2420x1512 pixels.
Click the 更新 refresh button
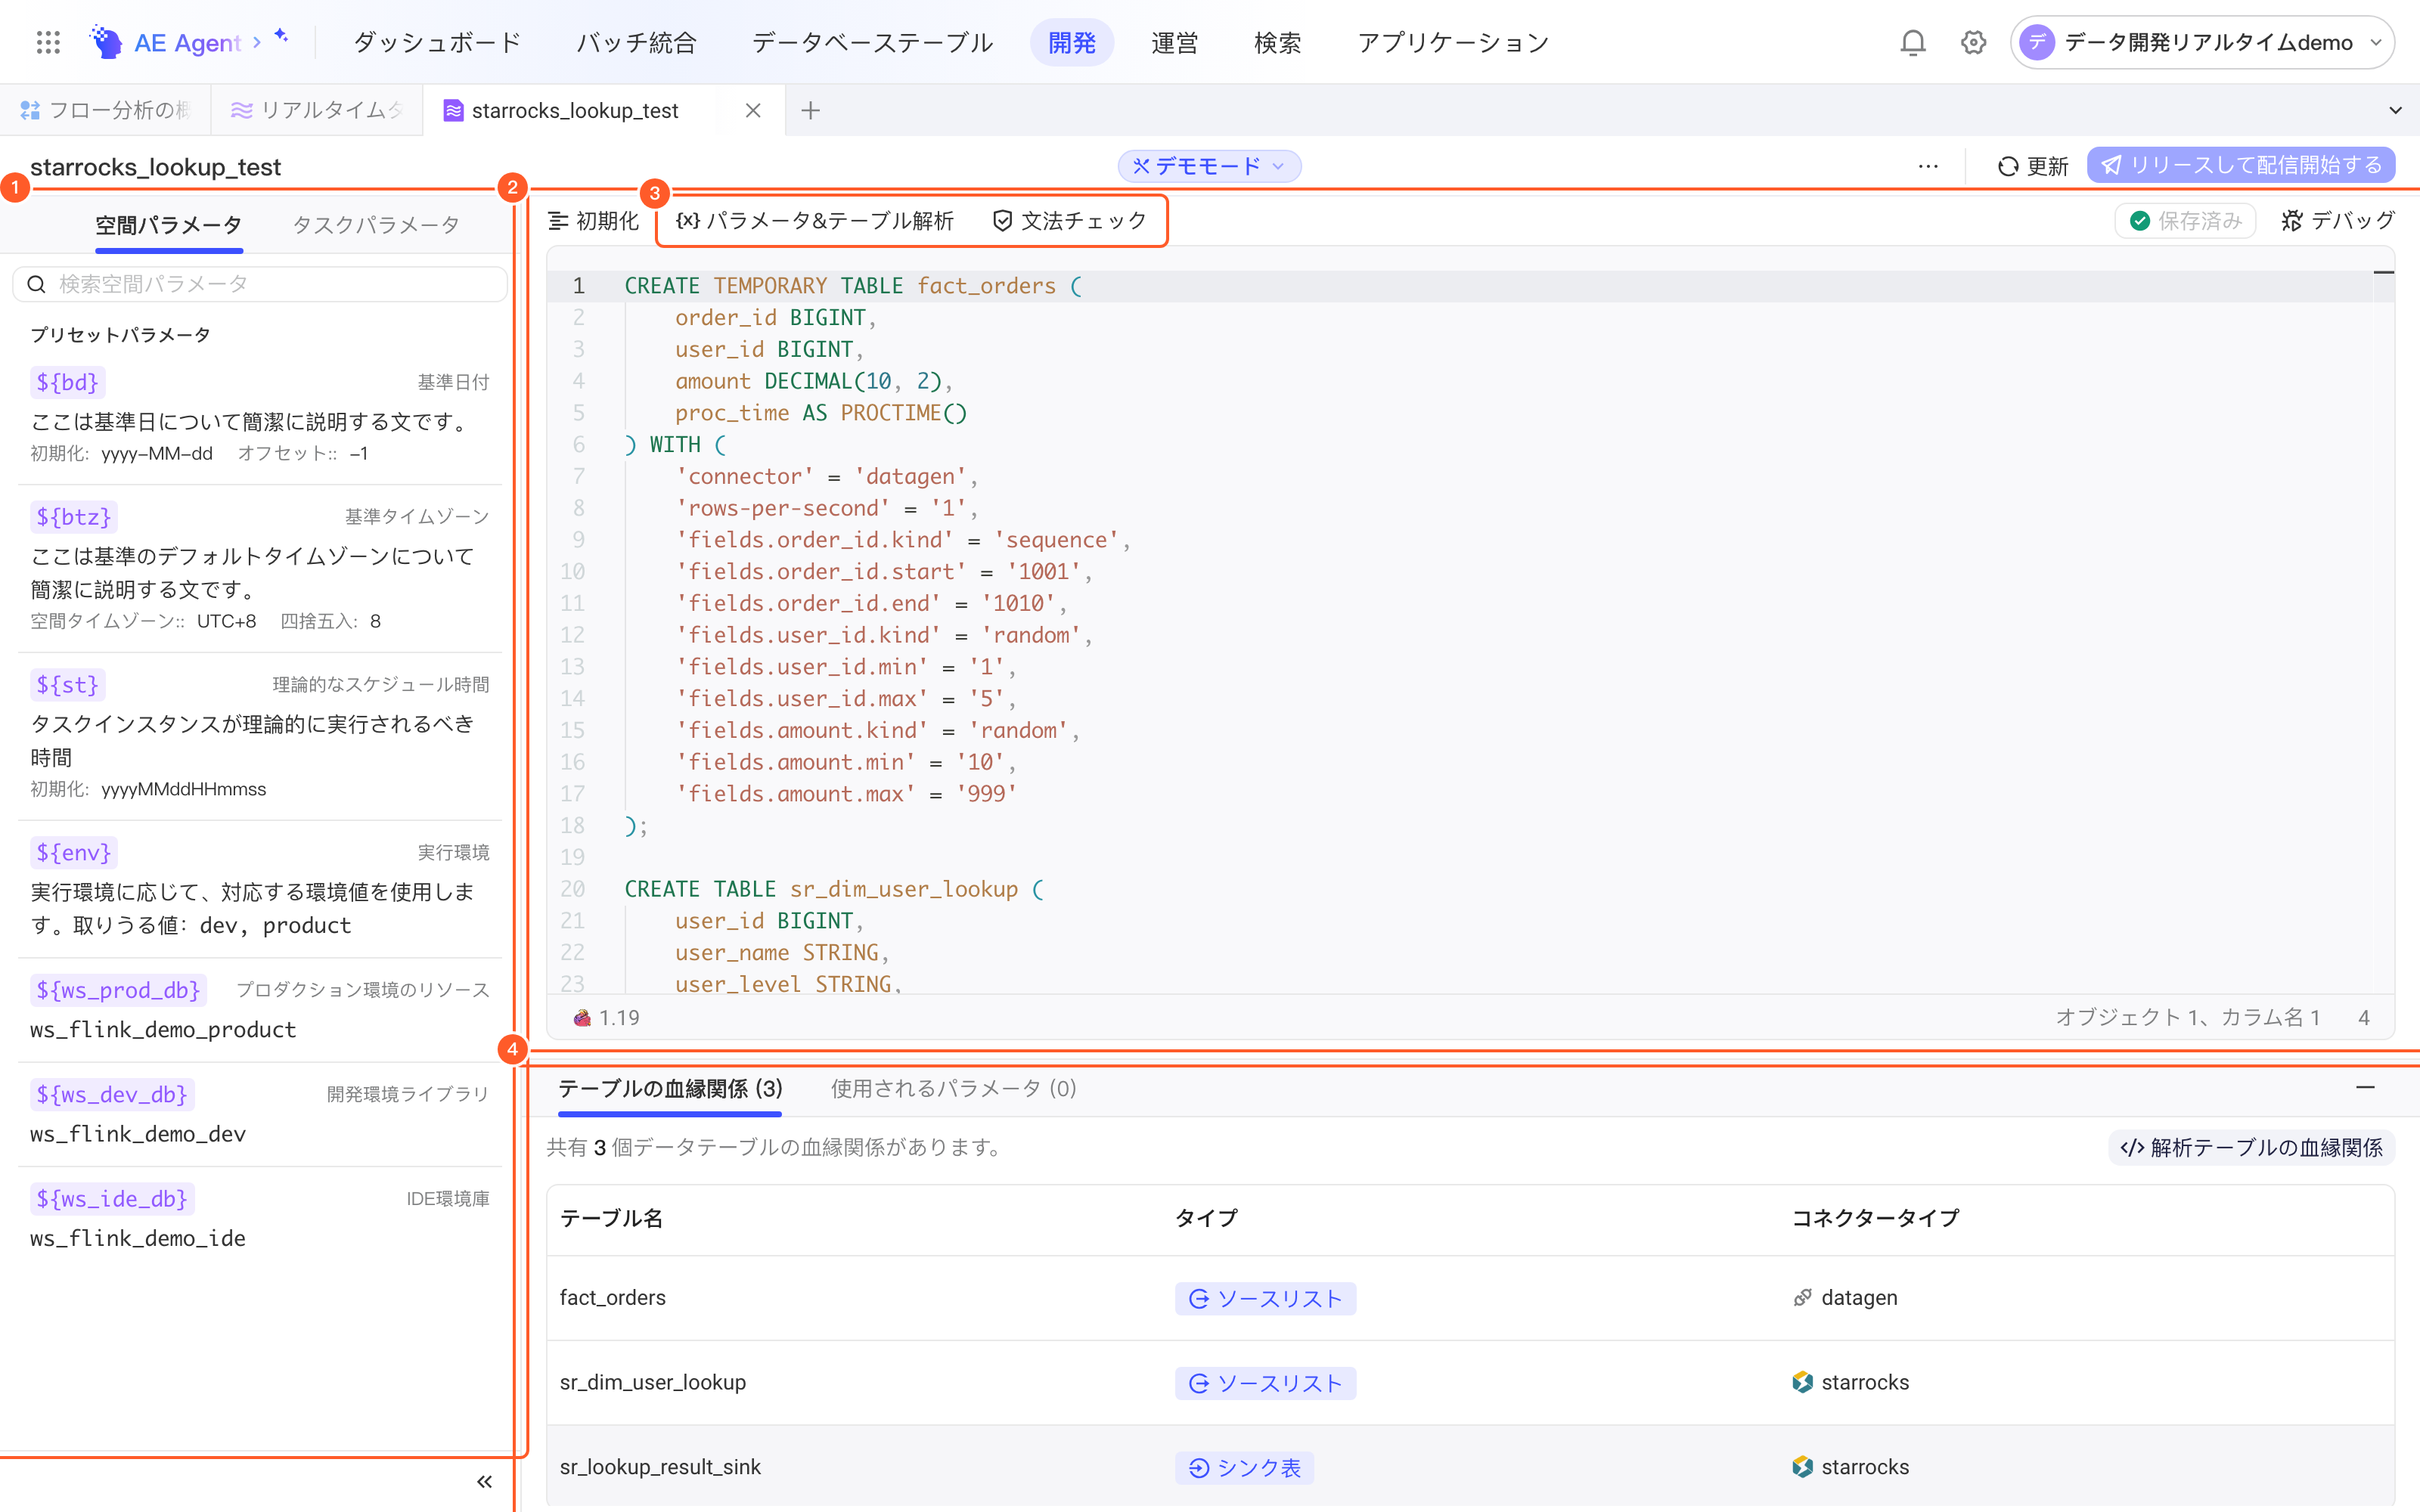[x=2032, y=166]
